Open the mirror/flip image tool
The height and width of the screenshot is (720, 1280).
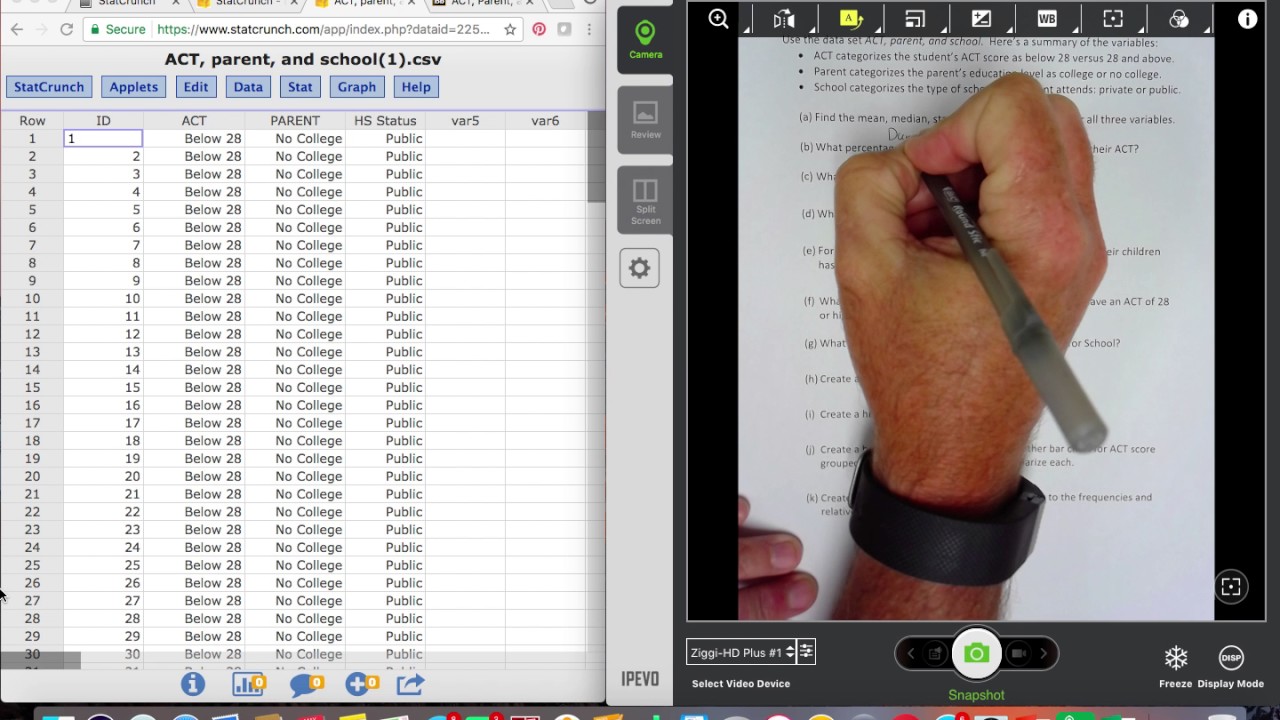[784, 19]
